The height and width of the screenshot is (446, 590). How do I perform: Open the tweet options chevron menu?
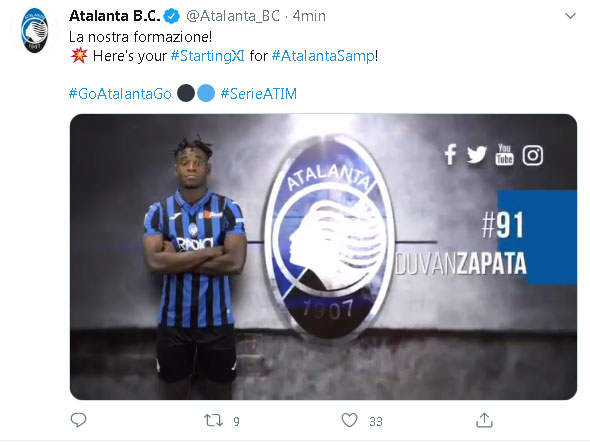click(x=570, y=16)
